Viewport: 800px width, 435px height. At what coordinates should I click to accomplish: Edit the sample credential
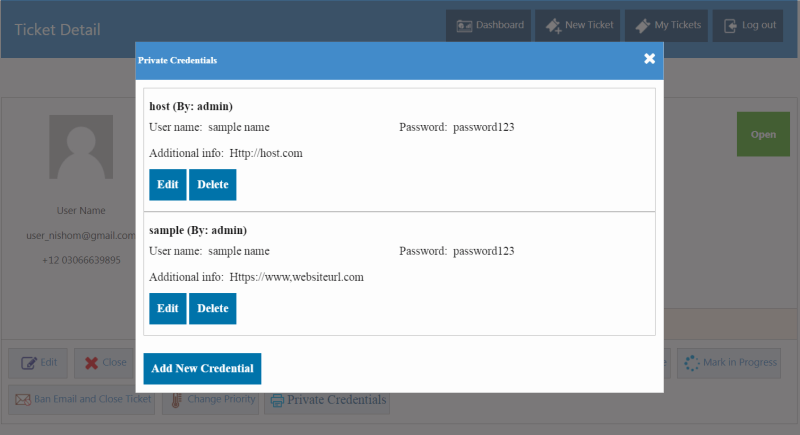[167, 309]
